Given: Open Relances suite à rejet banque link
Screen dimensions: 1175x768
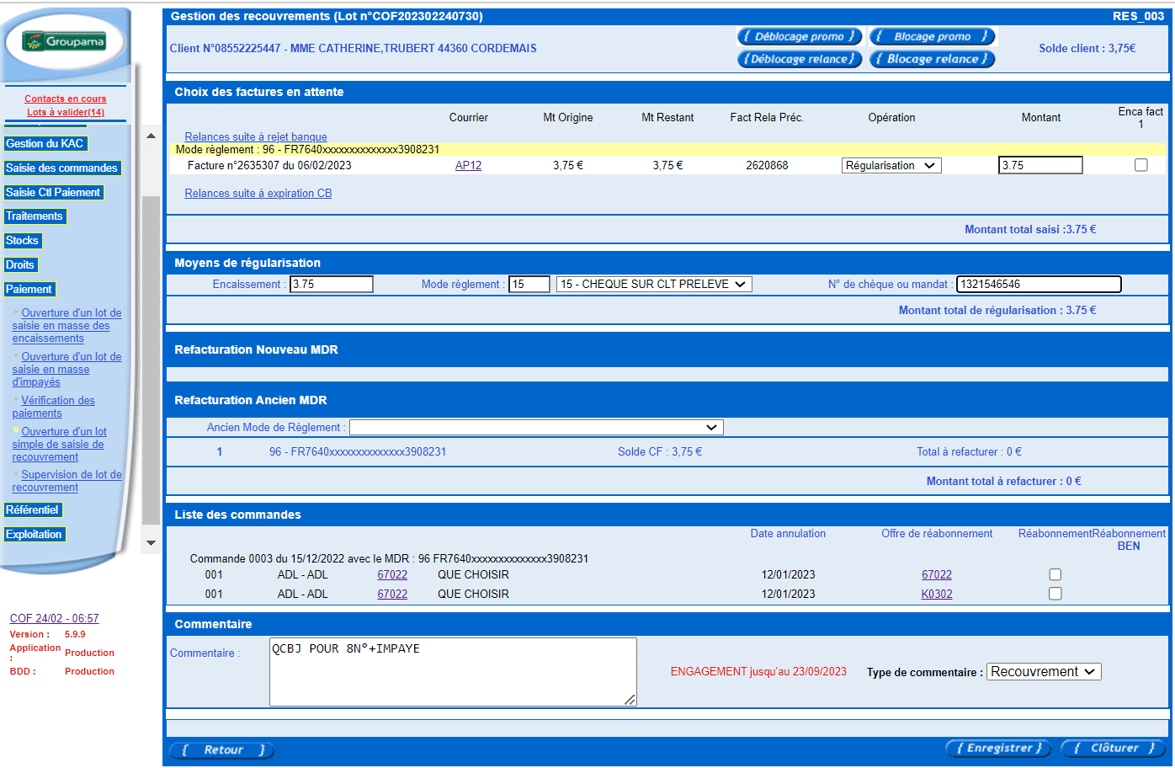Looking at the screenshot, I should point(256,136).
